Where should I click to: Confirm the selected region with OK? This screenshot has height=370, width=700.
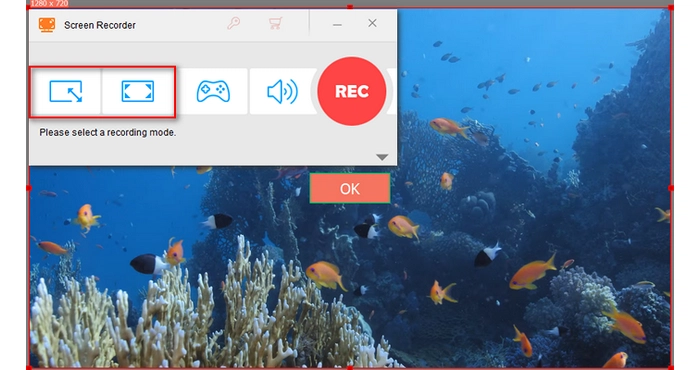(350, 188)
